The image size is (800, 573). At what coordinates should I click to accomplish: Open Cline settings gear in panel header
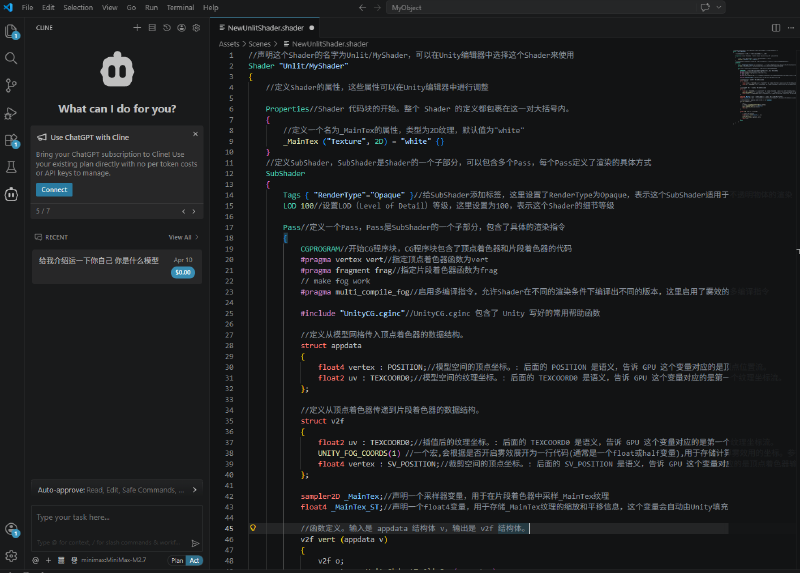[196, 27]
